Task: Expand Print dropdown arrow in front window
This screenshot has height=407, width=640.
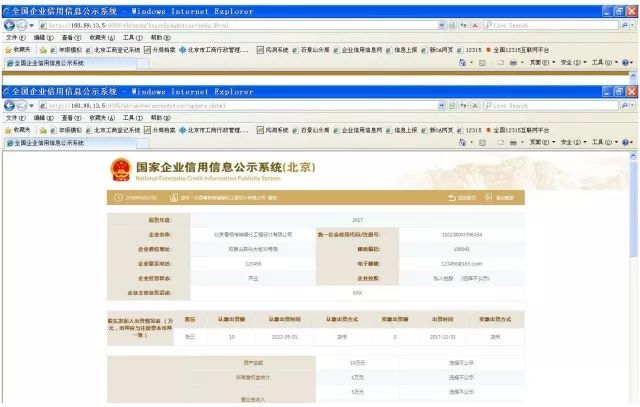Action: 522,143
